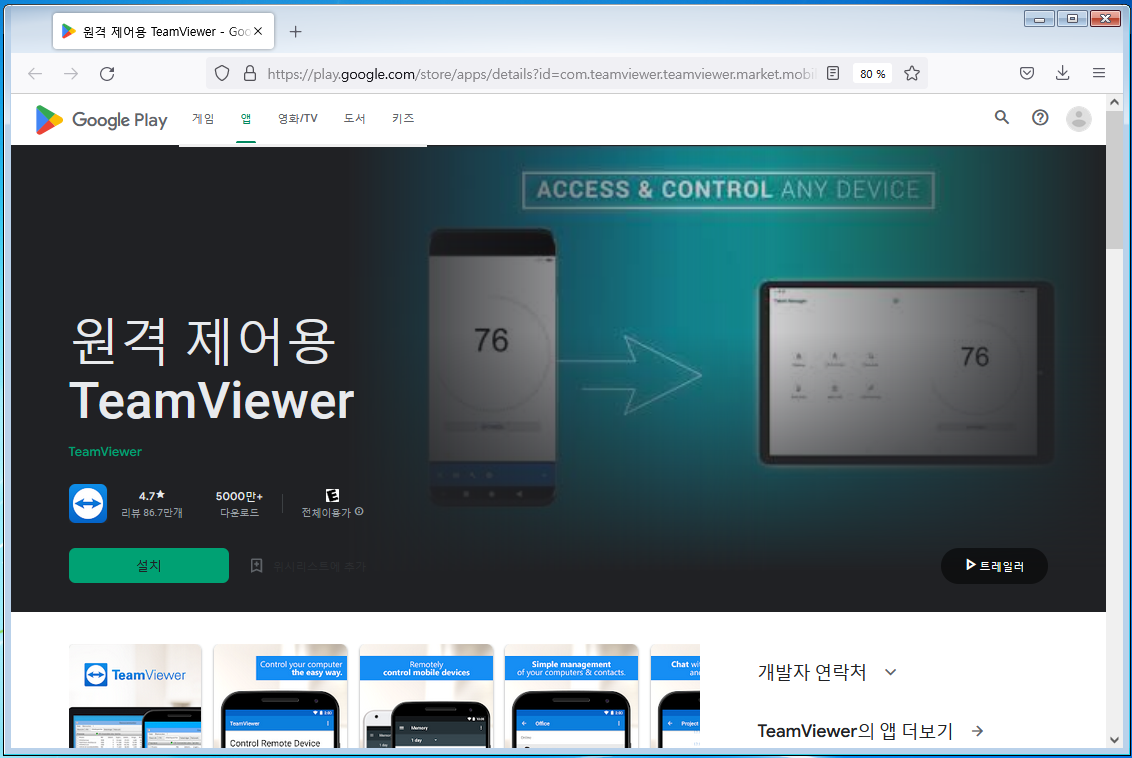Click the 원격 제어용 TeamViewer title
The width and height of the screenshot is (1132, 758).
pos(212,370)
